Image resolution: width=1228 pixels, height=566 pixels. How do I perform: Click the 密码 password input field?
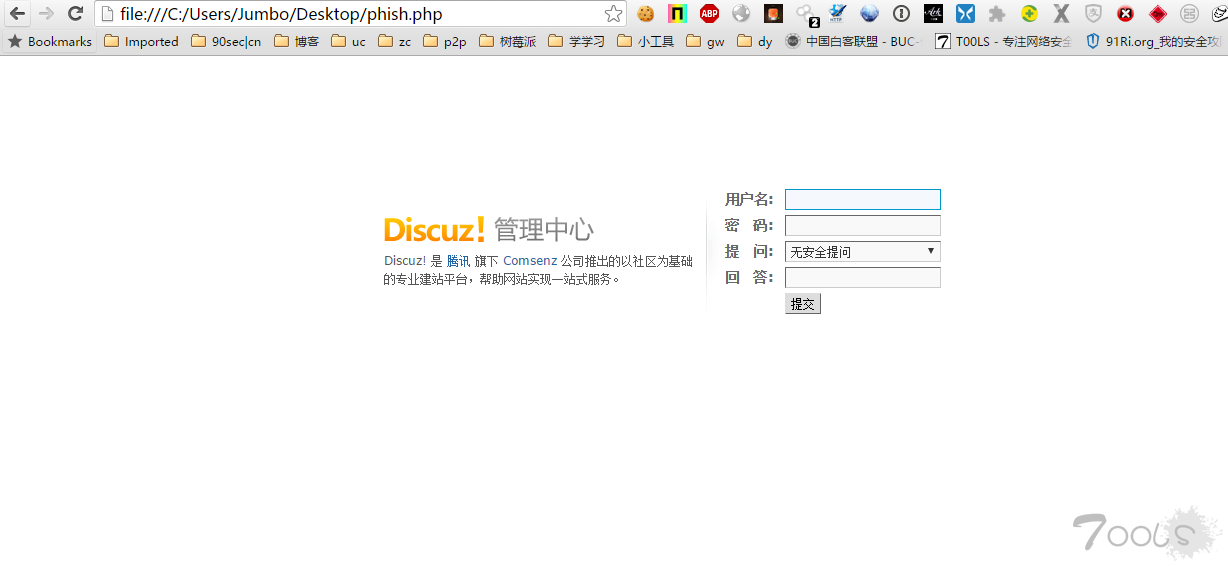pyautogui.click(x=862, y=226)
